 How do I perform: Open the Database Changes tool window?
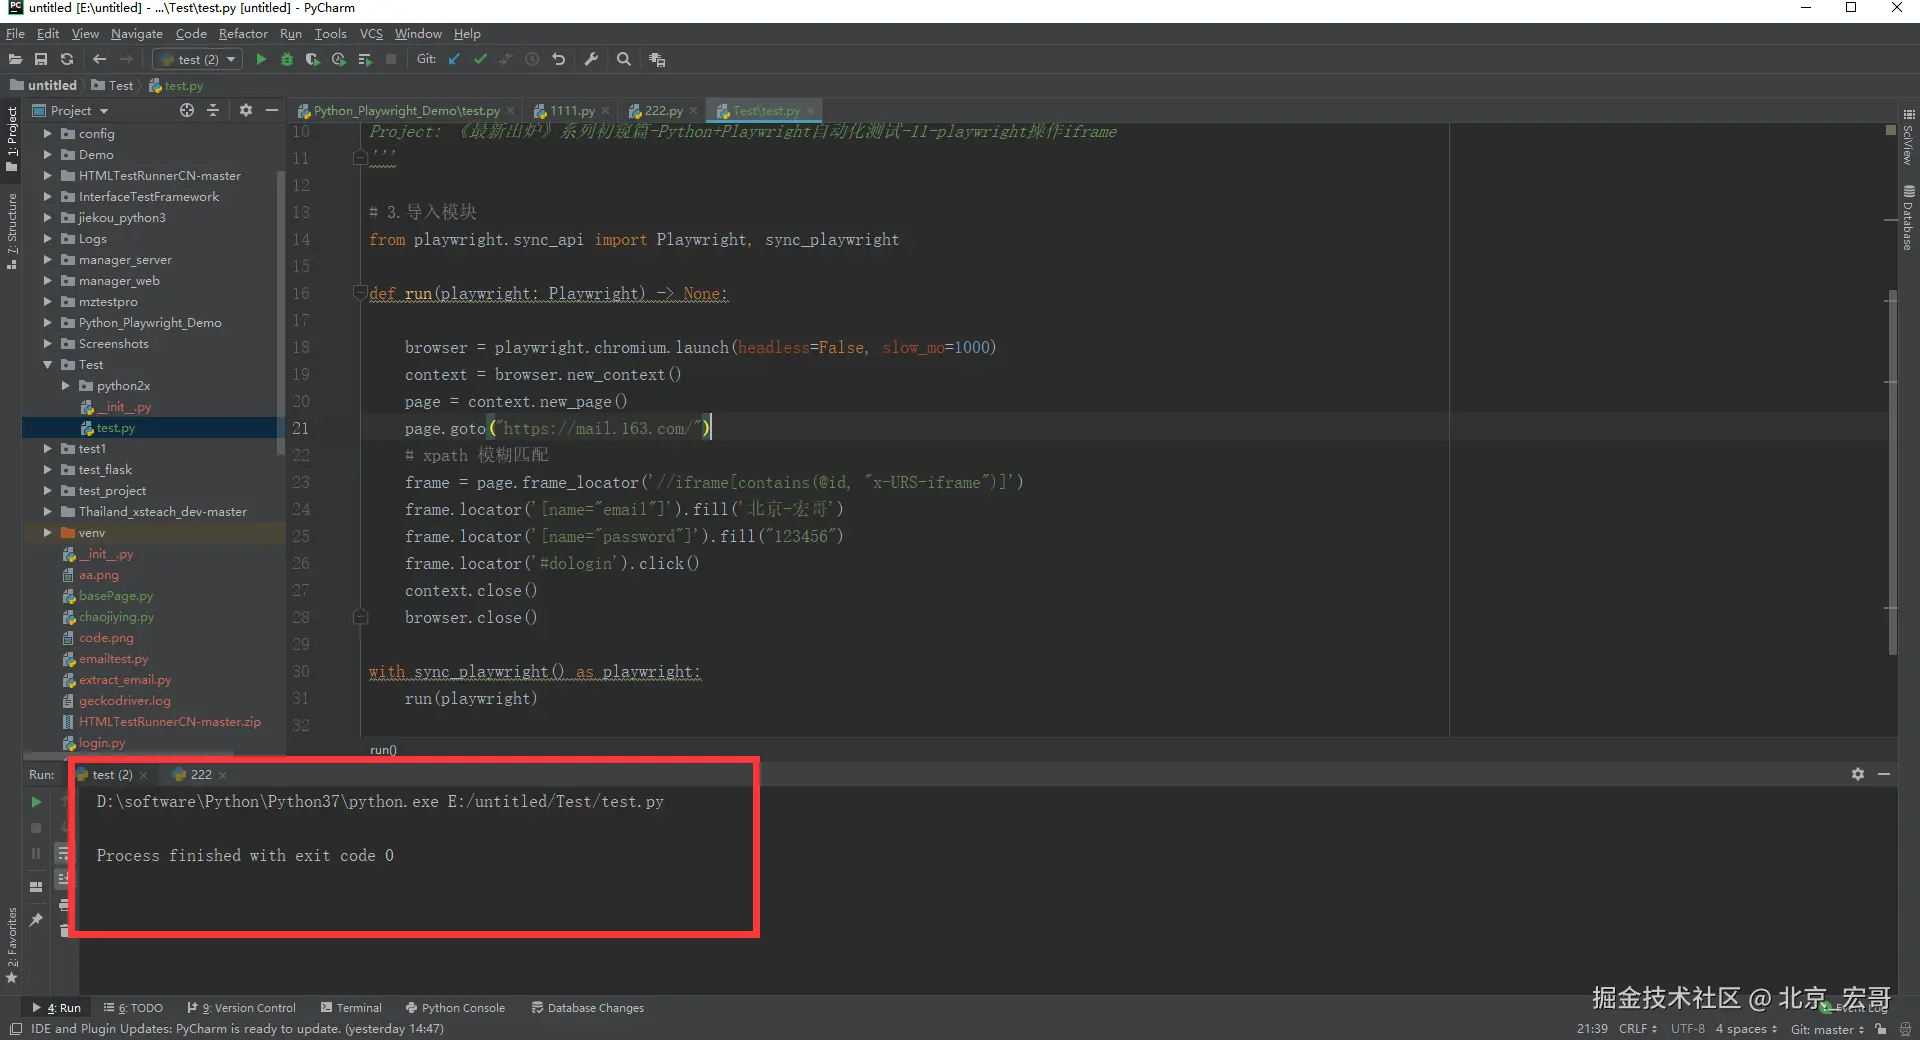click(x=588, y=1008)
